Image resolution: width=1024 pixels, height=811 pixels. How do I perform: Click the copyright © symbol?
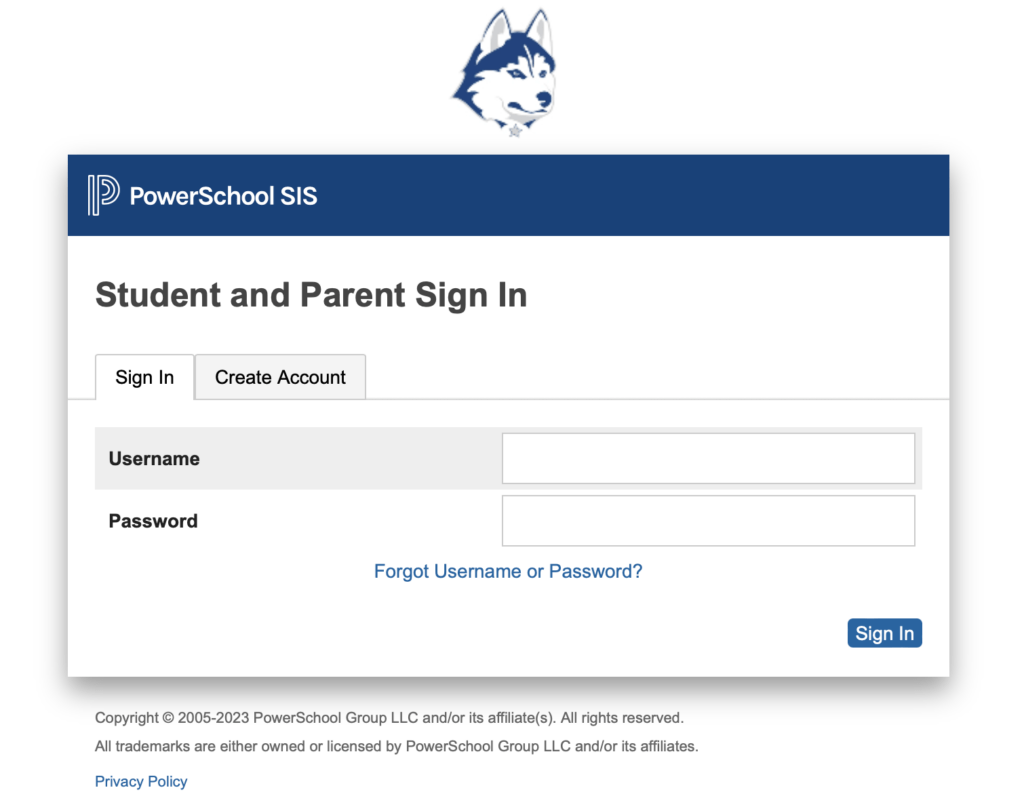click(x=168, y=718)
